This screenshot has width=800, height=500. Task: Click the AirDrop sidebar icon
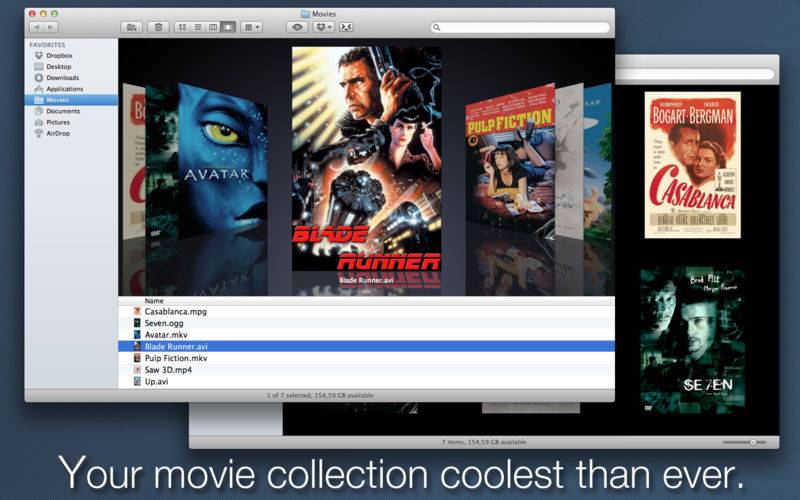pos(39,134)
